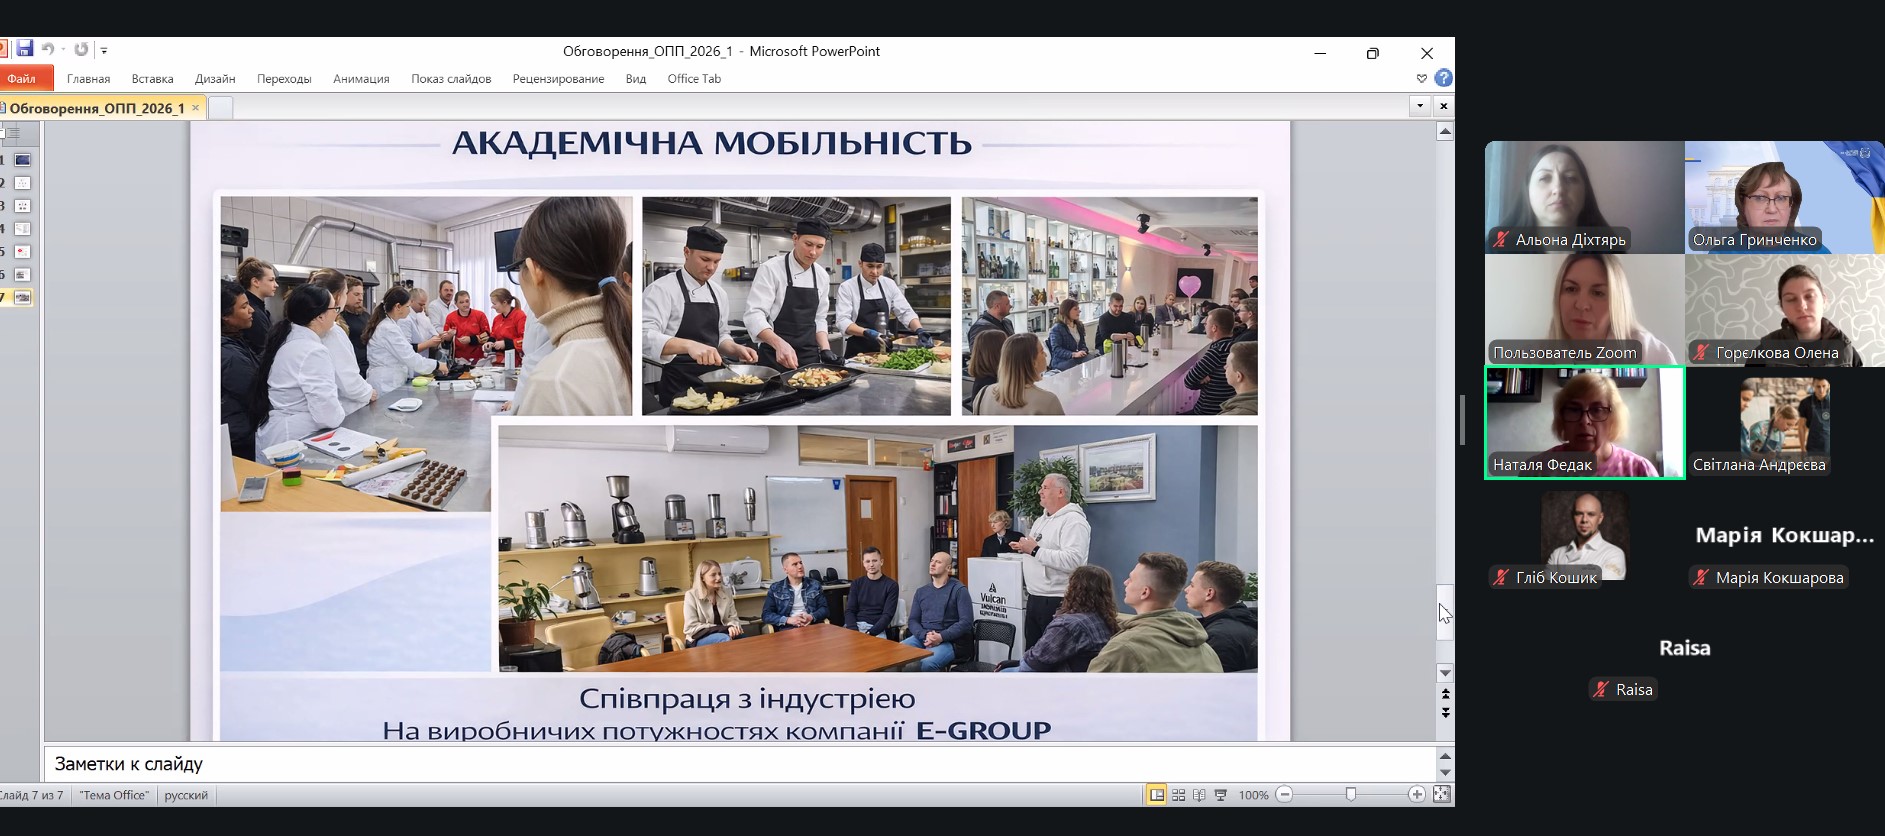Viewport: 1885px width, 836px height.
Task: Click Next Slide double arrow below scrollbar
Action: point(1445,712)
